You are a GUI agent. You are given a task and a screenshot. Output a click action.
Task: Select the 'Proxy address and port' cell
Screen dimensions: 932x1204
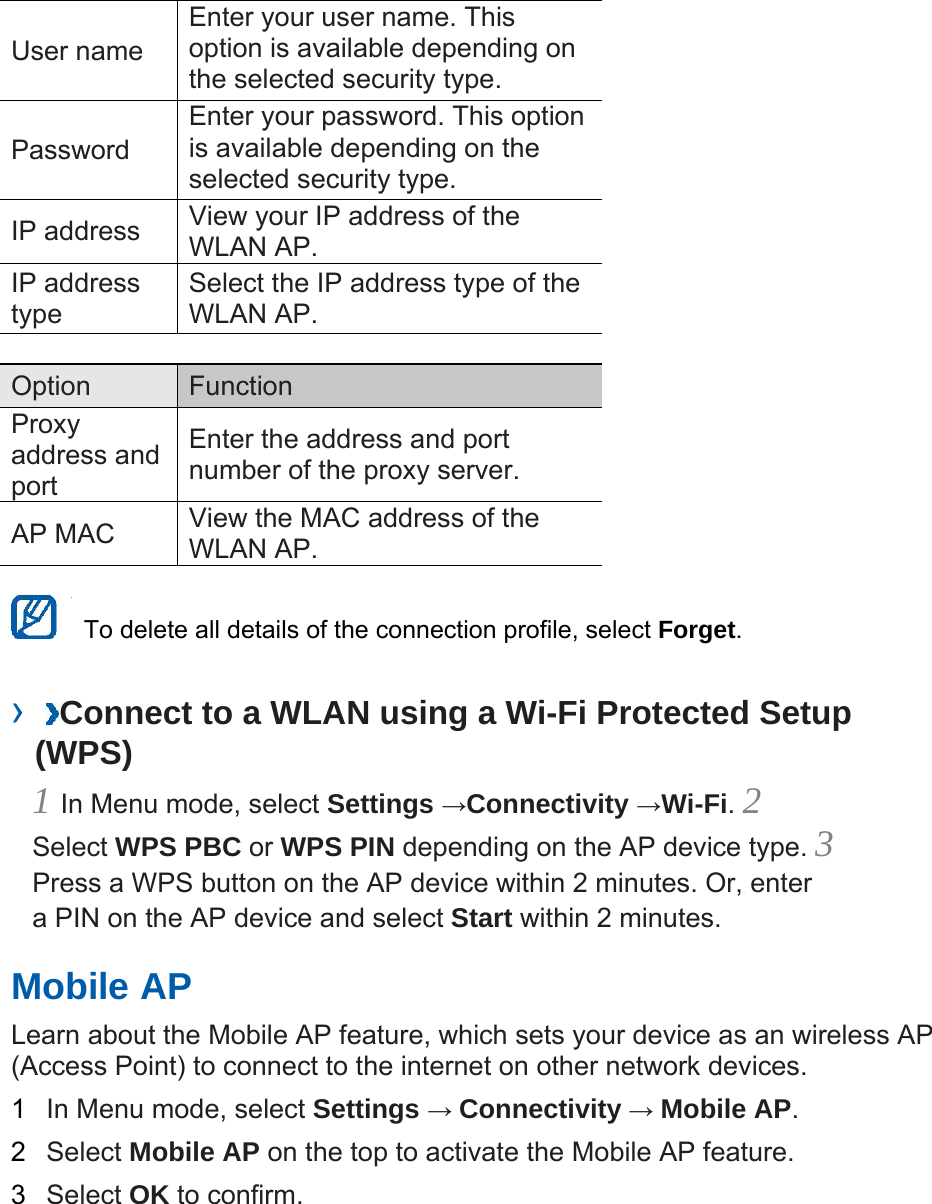tap(85, 455)
